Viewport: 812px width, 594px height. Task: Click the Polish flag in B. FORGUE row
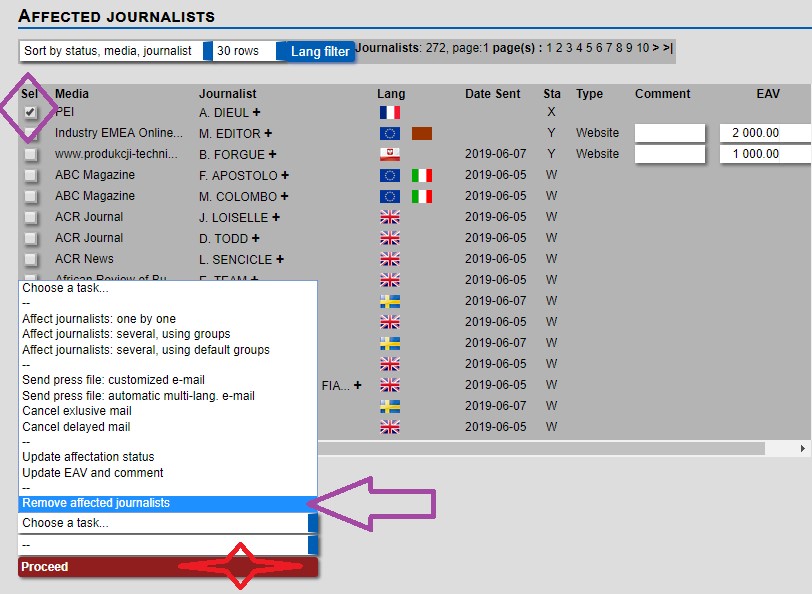(390, 154)
